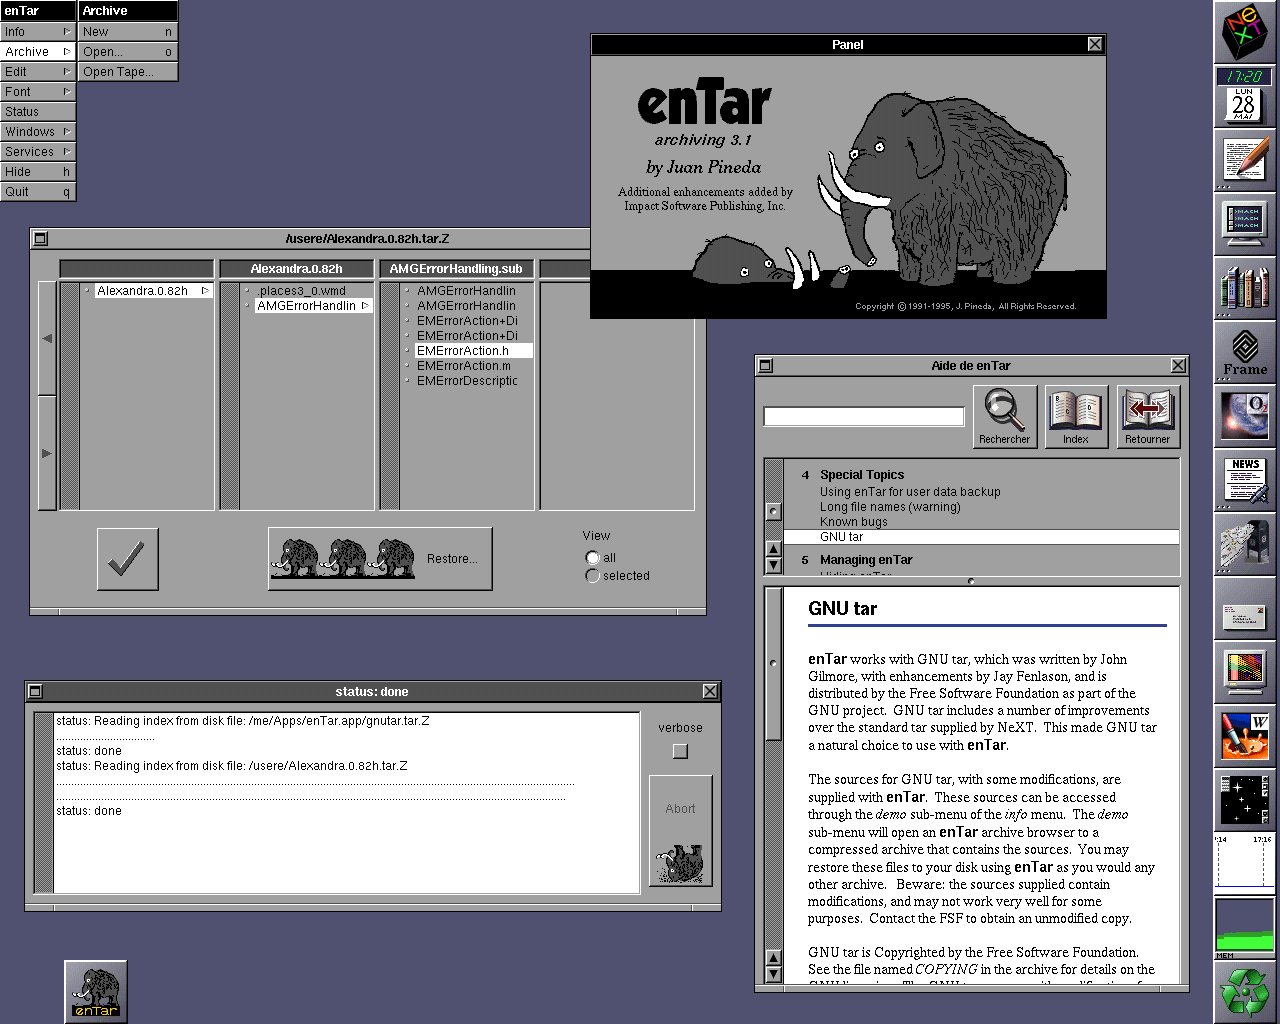Viewport: 1280px width, 1024px height.
Task: Choose Hide from enTar menu
Action: point(38,172)
